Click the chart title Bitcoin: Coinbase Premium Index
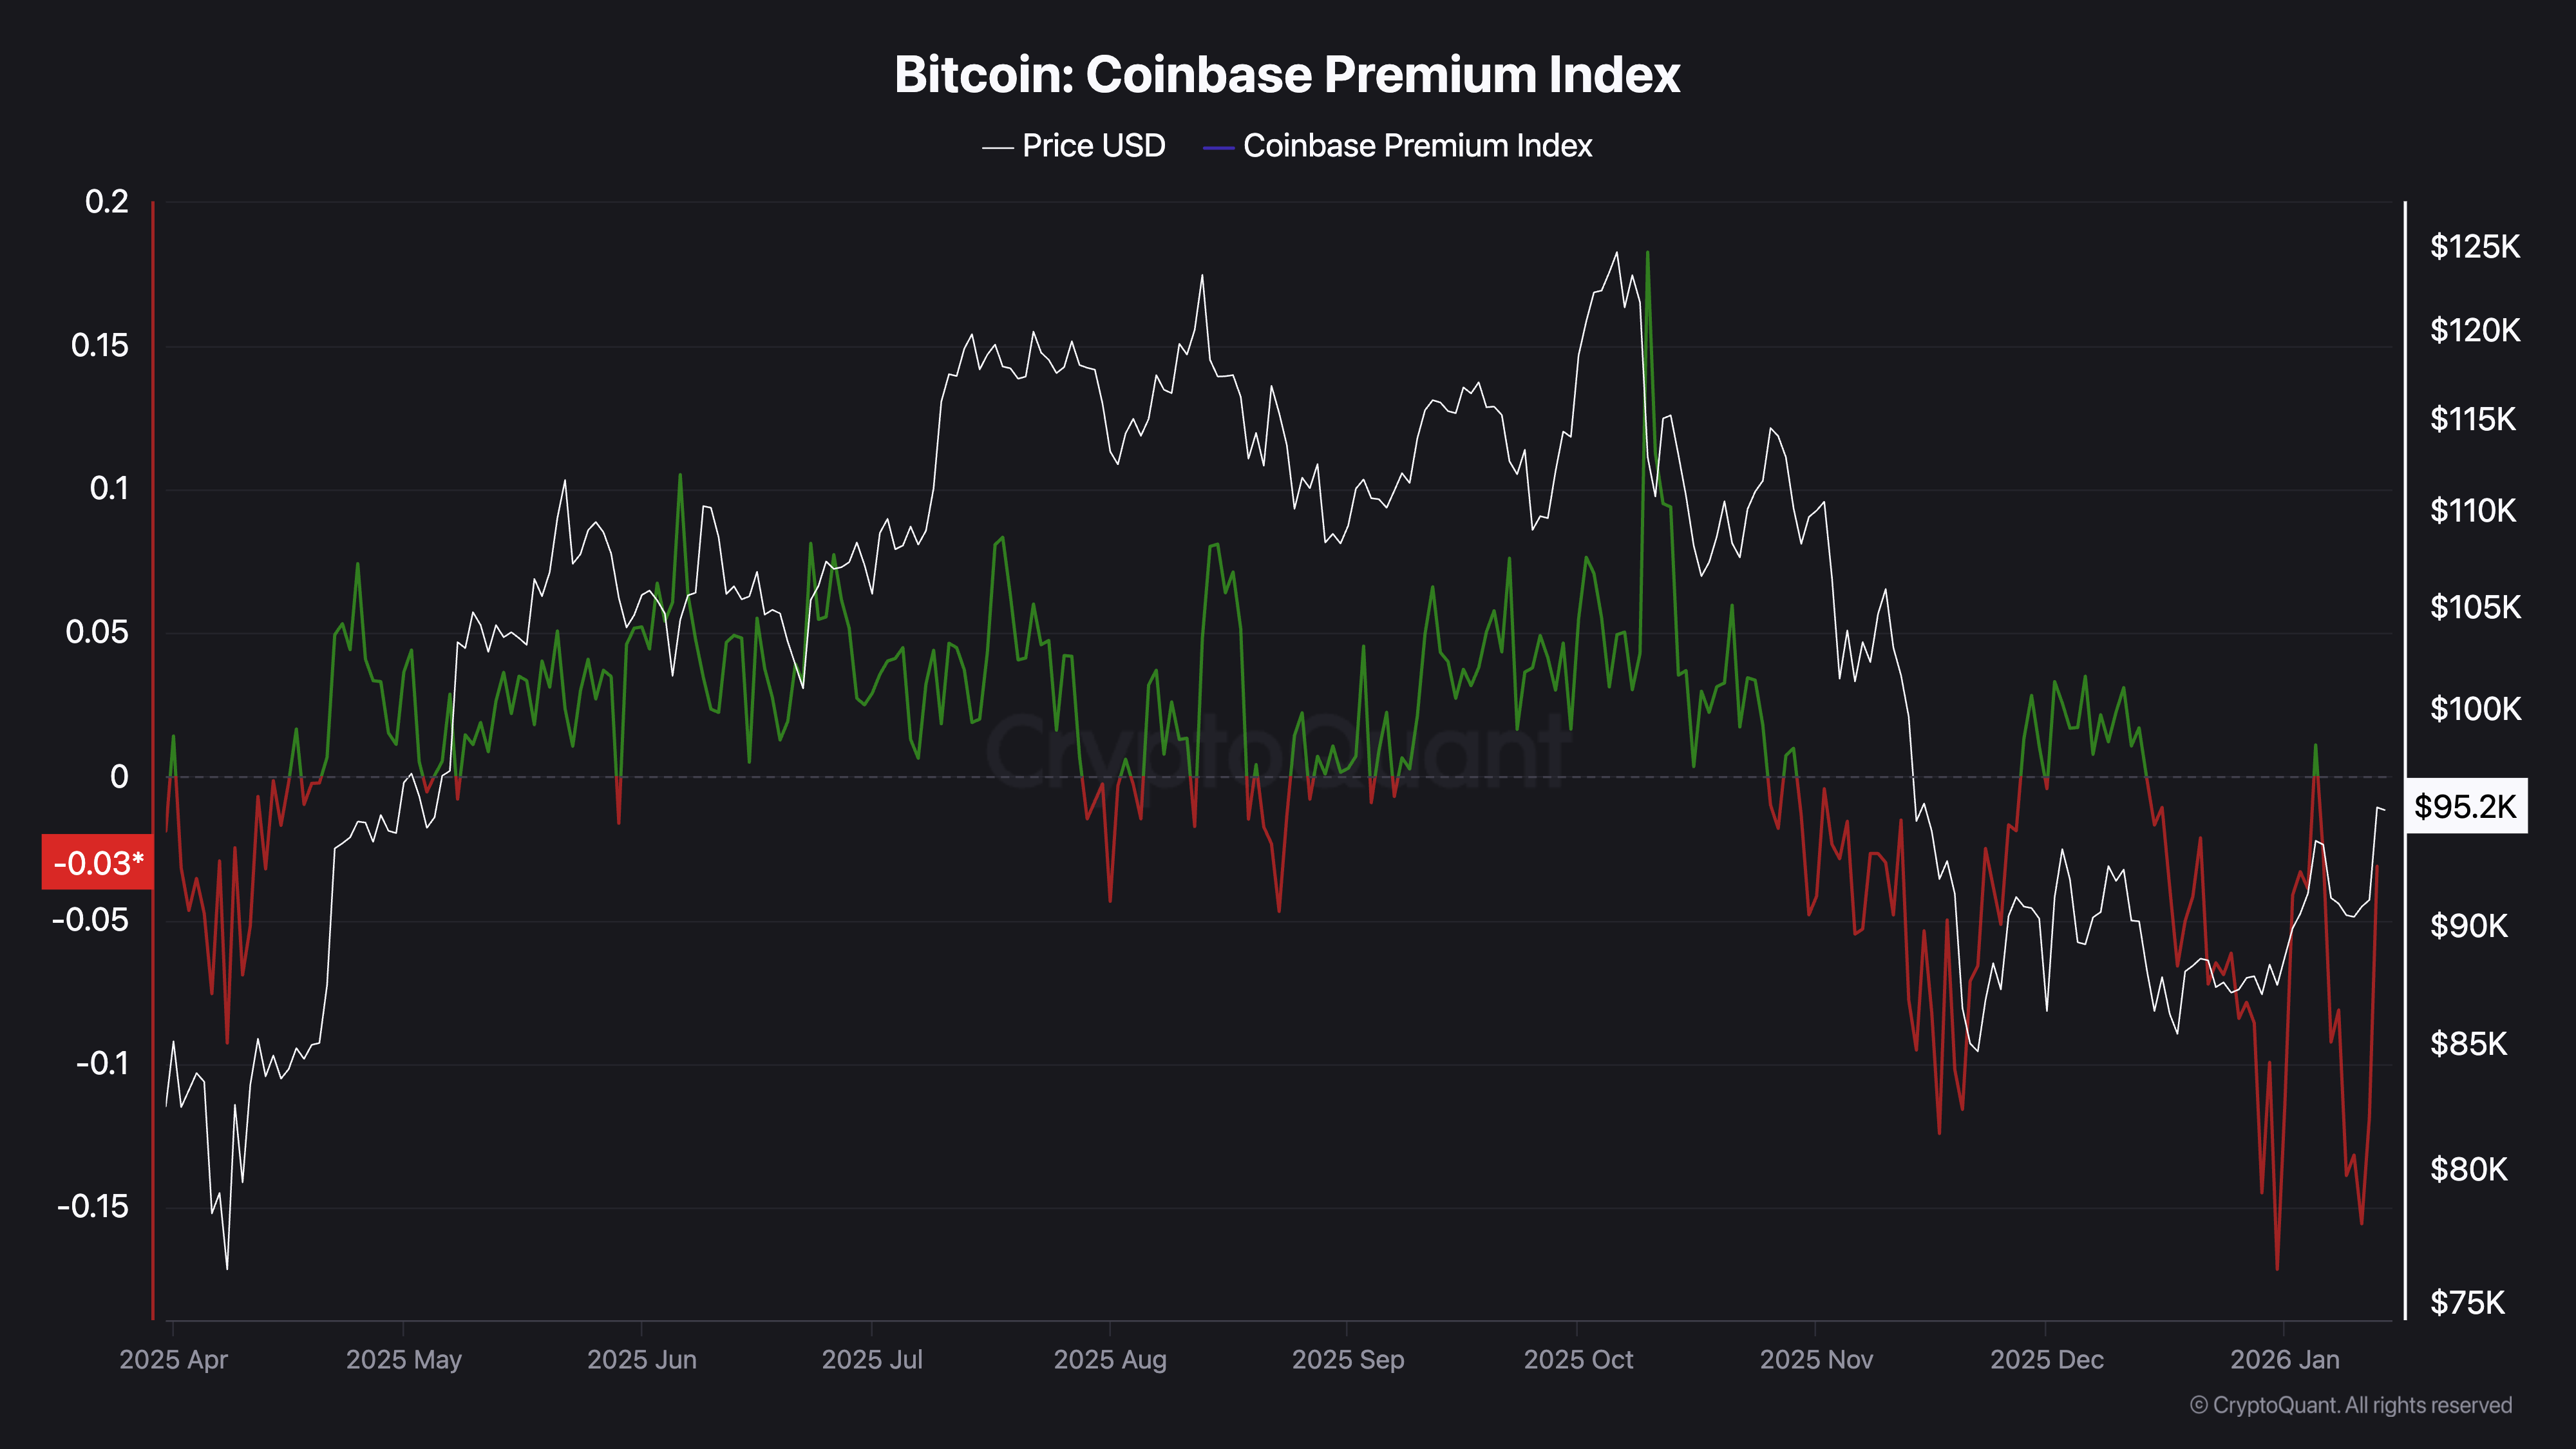 pyautogui.click(x=1287, y=75)
